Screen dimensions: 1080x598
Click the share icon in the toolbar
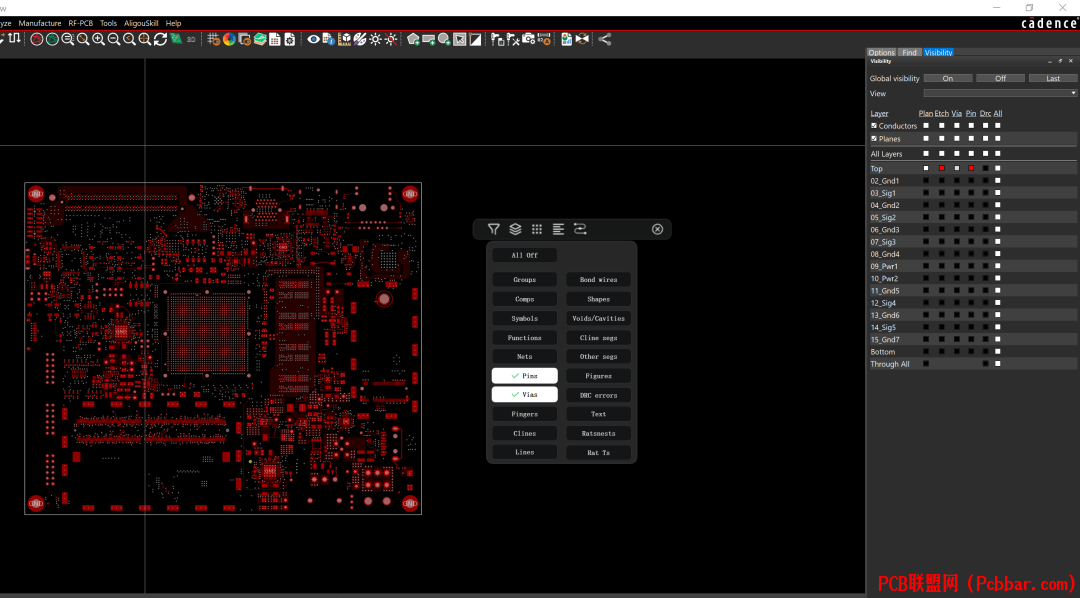[605, 39]
